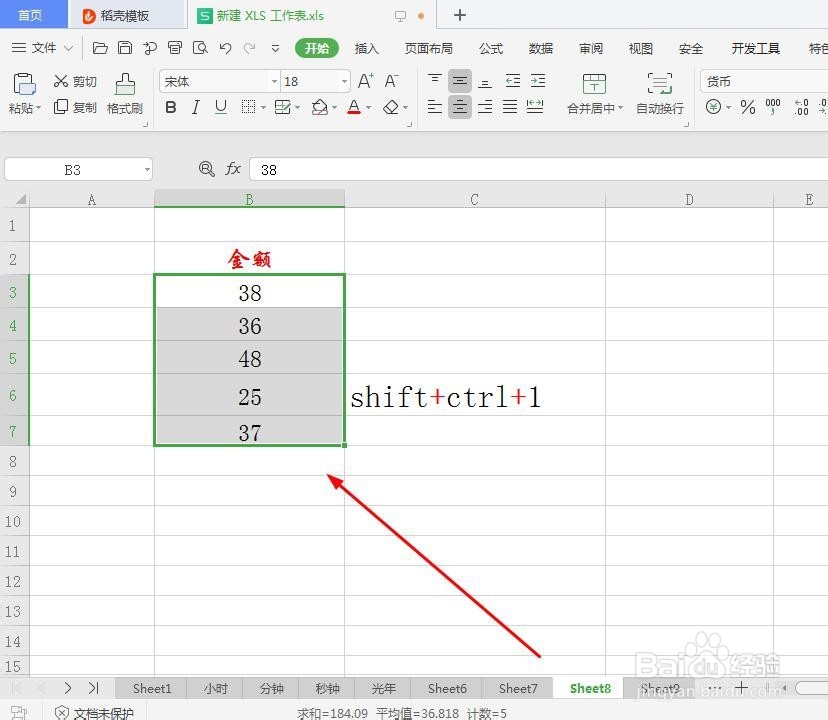Click the increase font size icon

pyautogui.click(x=364, y=81)
